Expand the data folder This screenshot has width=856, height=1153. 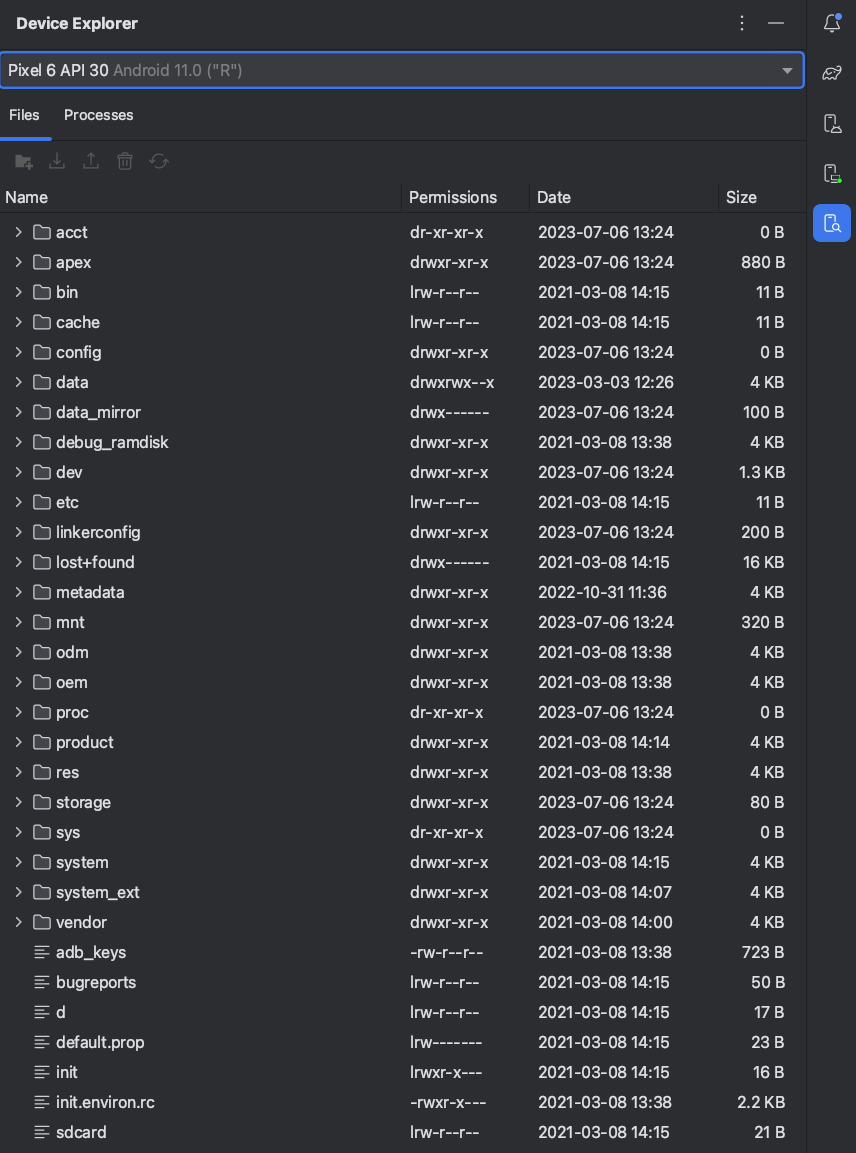coord(18,382)
